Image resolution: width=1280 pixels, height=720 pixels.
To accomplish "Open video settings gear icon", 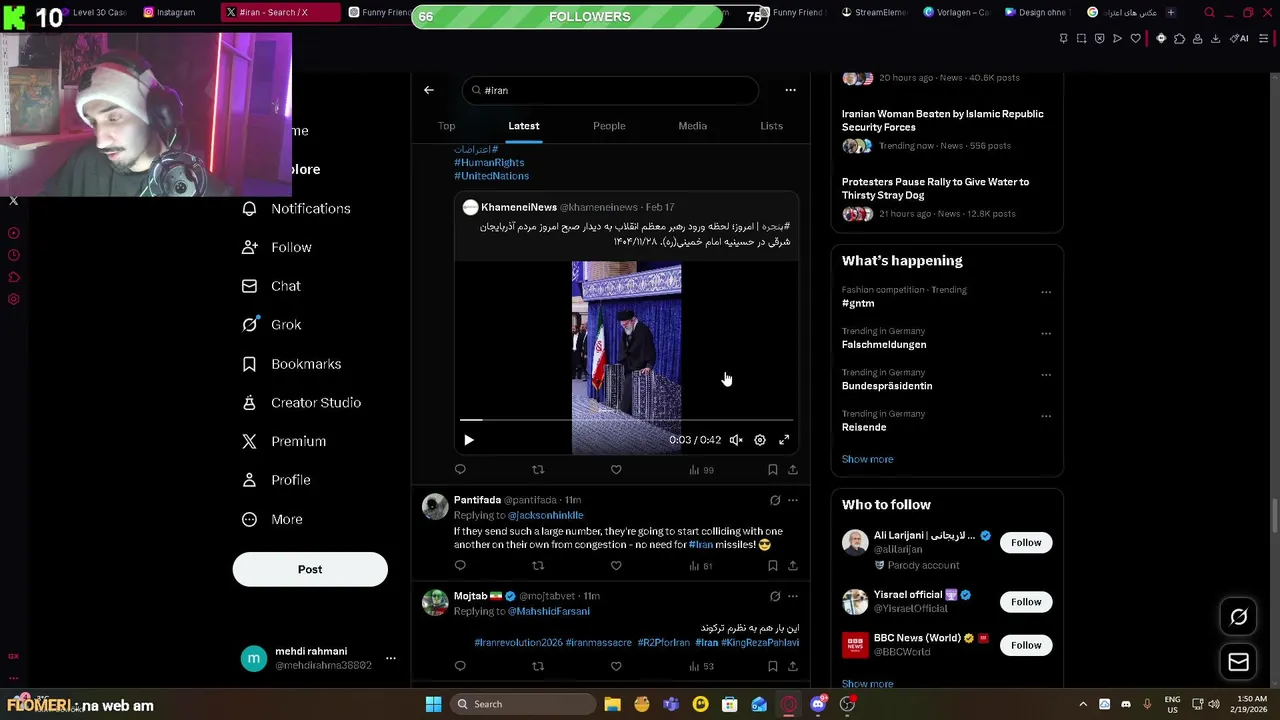I will (760, 440).
